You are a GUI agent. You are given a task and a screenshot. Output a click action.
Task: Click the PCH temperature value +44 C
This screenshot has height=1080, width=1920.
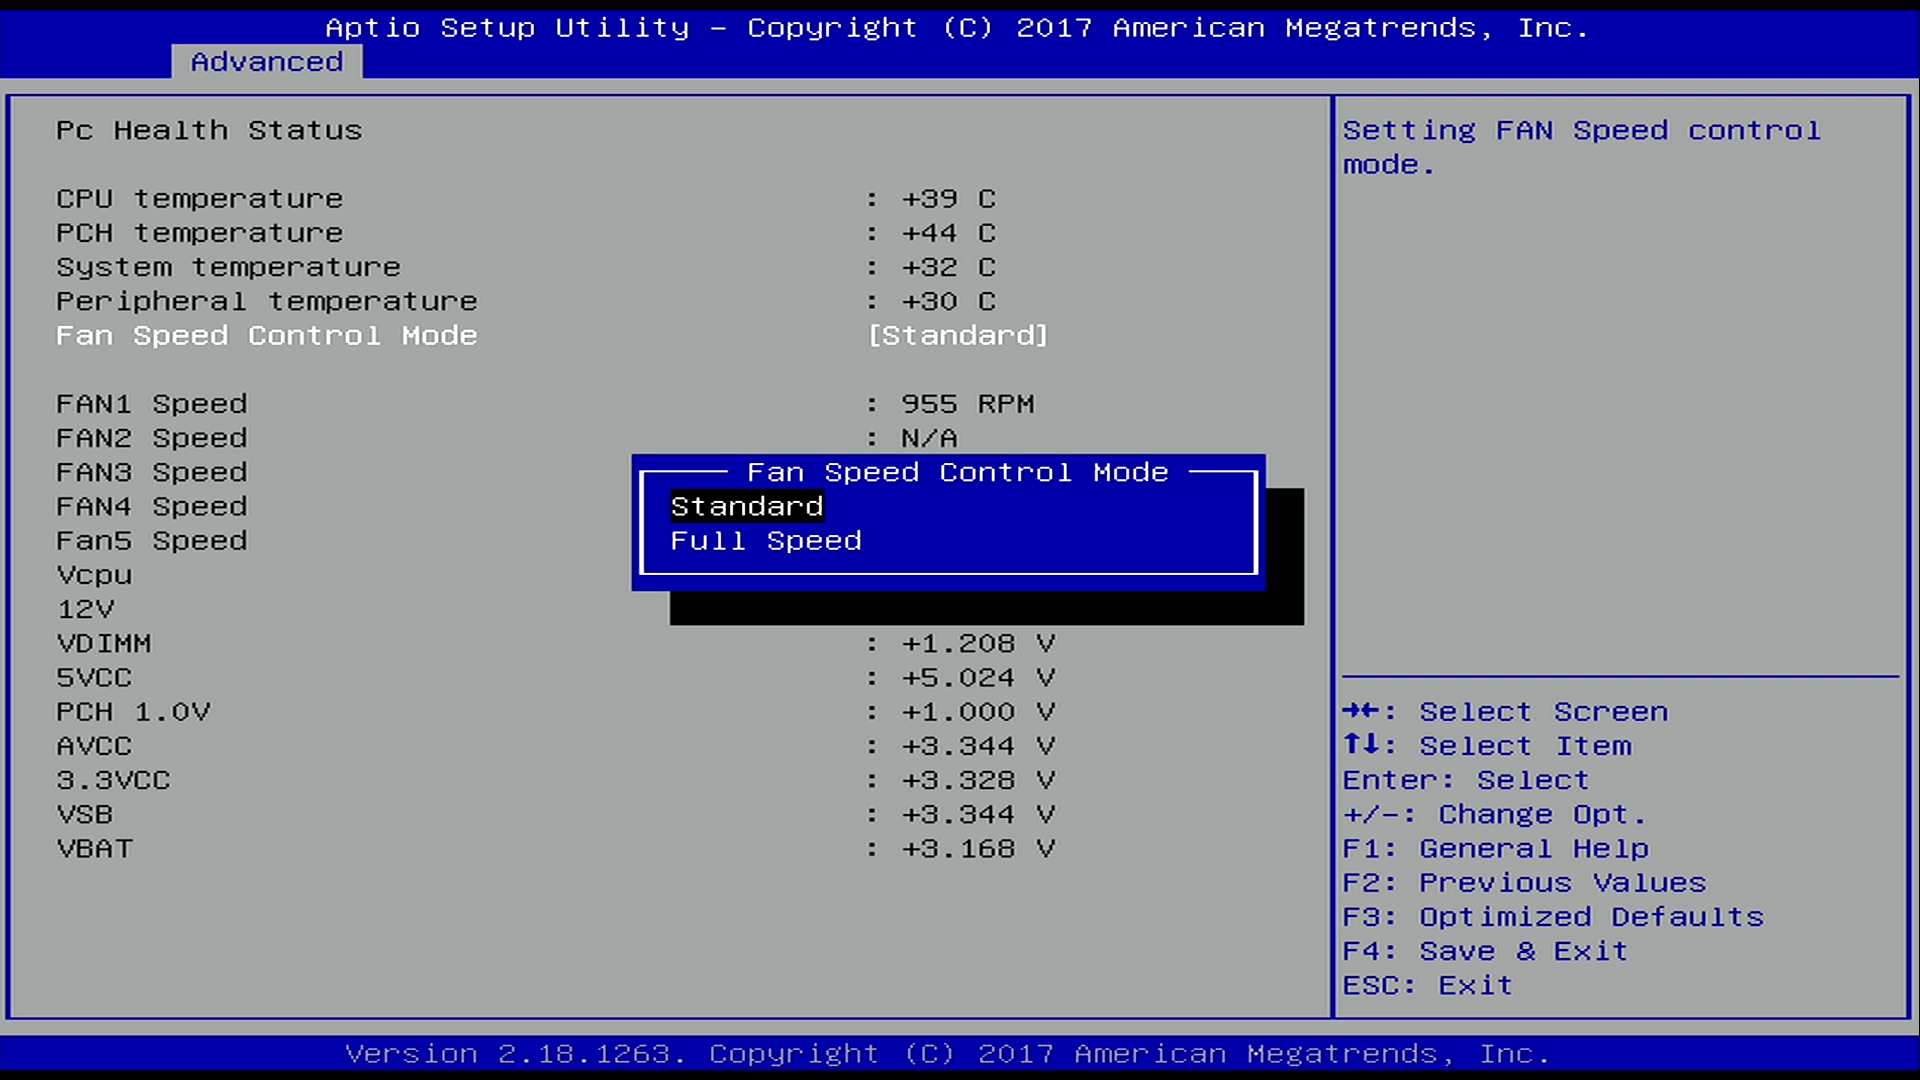pos(947,233)
